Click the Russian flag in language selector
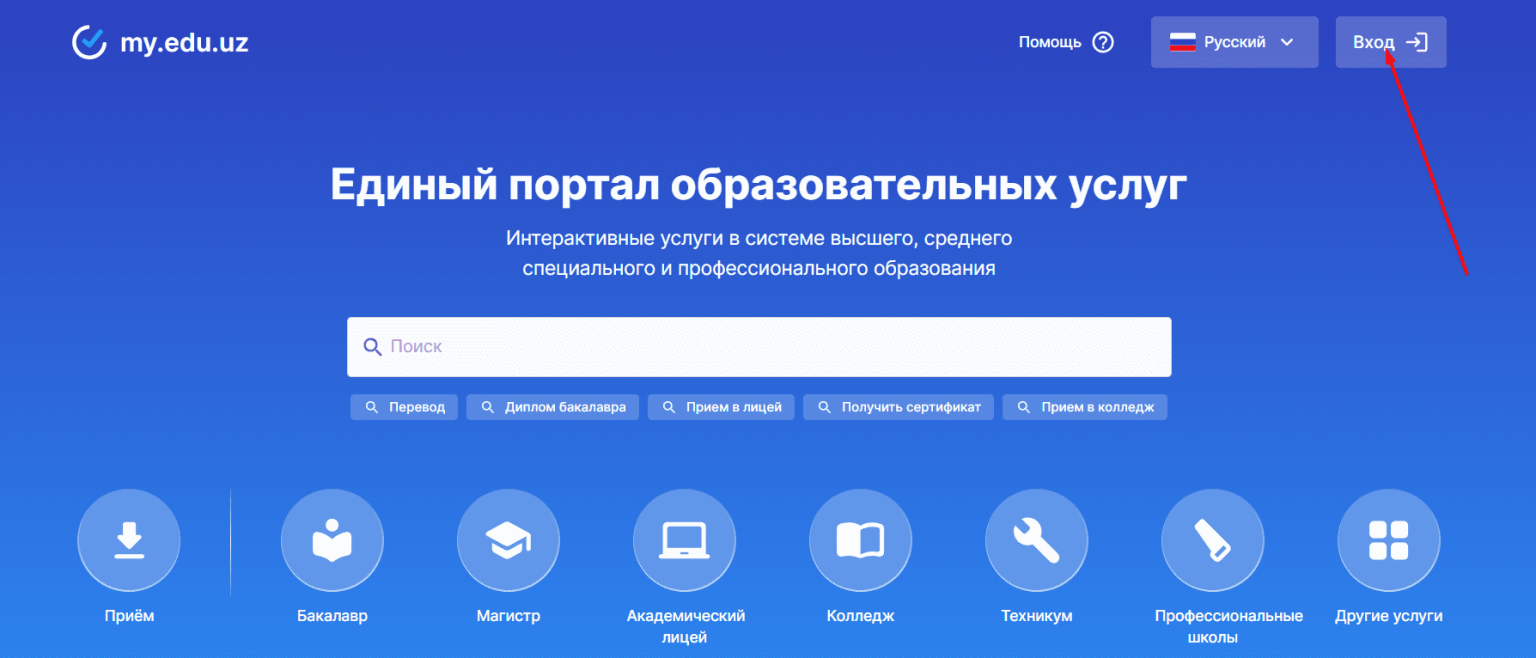The height and width of the screenshot is (658, 1536). [1182, 42]
